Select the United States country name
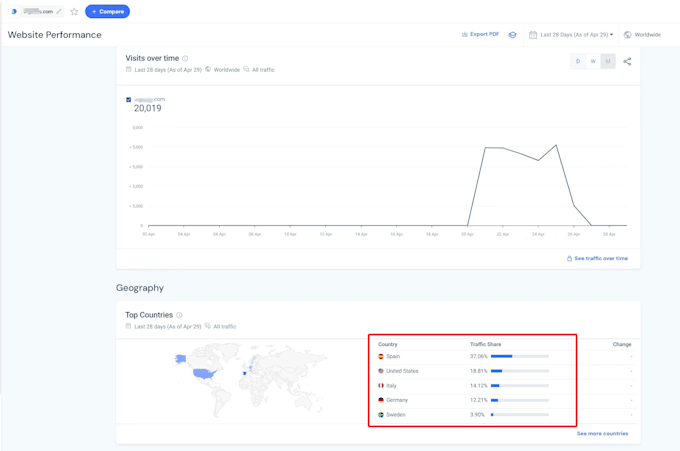The width and height of the screenshot is (680, 451). click(402, 371)
